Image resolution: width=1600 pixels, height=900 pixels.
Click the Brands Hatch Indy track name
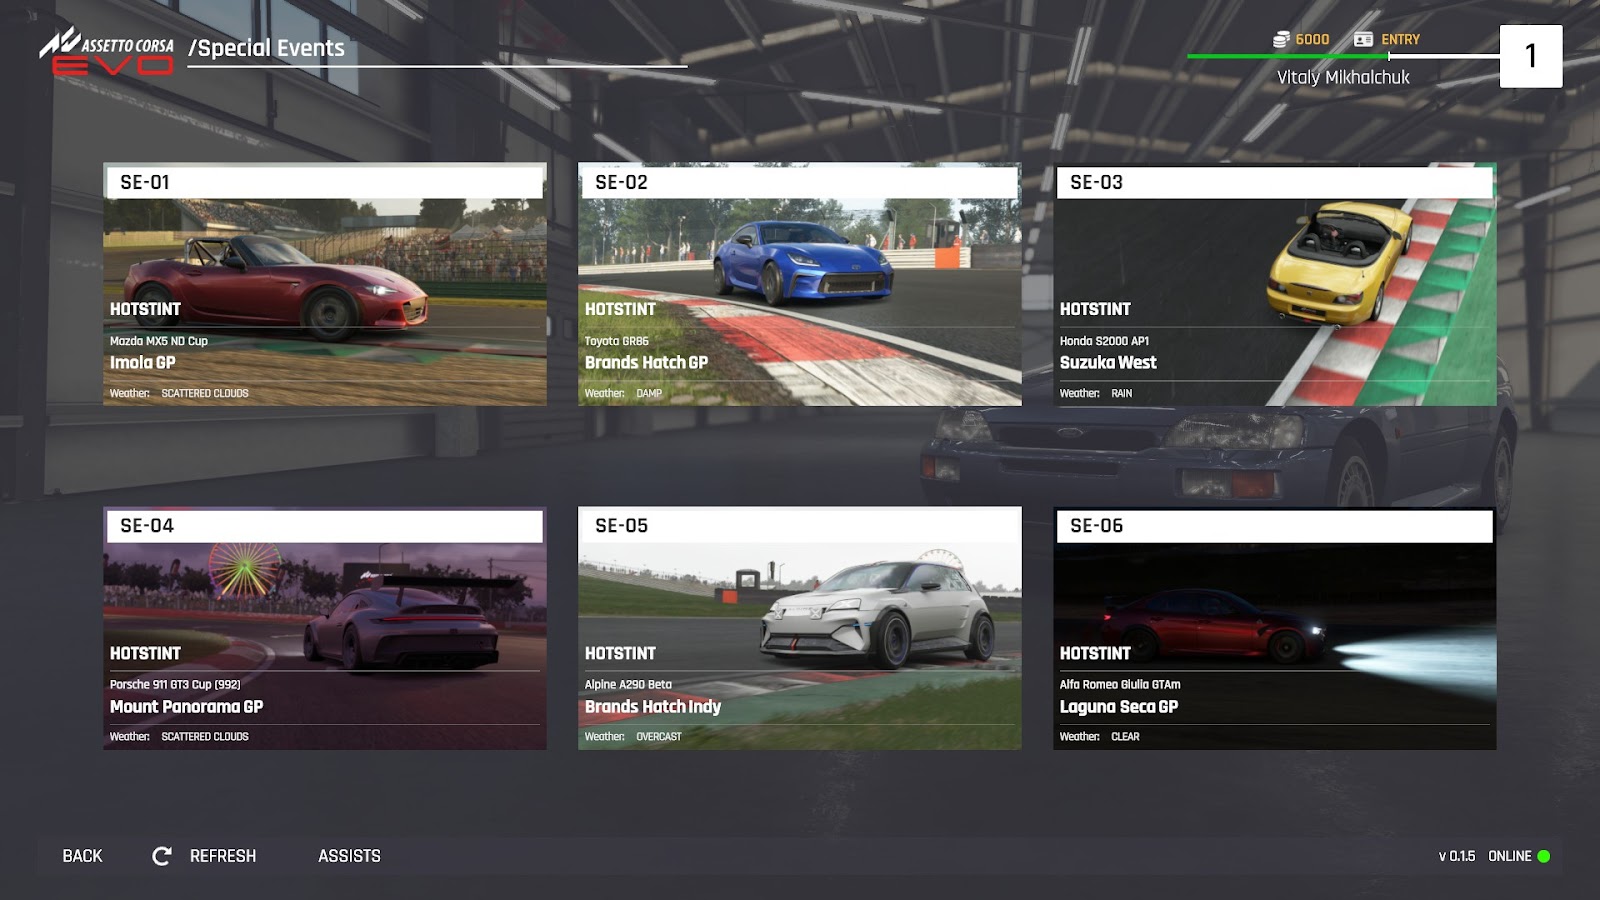tap(653, 707)
